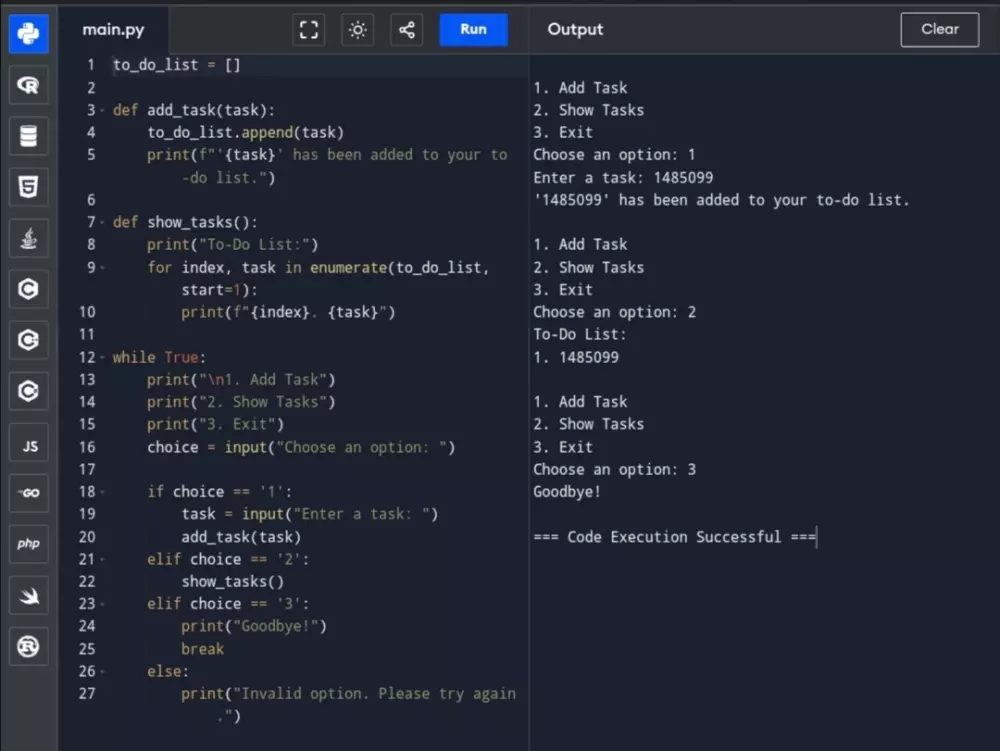Click the 'to_do_list.append(task)' code line
Image resolution: width=1000 pixels, height=751 pixels.
pyautogui.click(x=246, y=133)
